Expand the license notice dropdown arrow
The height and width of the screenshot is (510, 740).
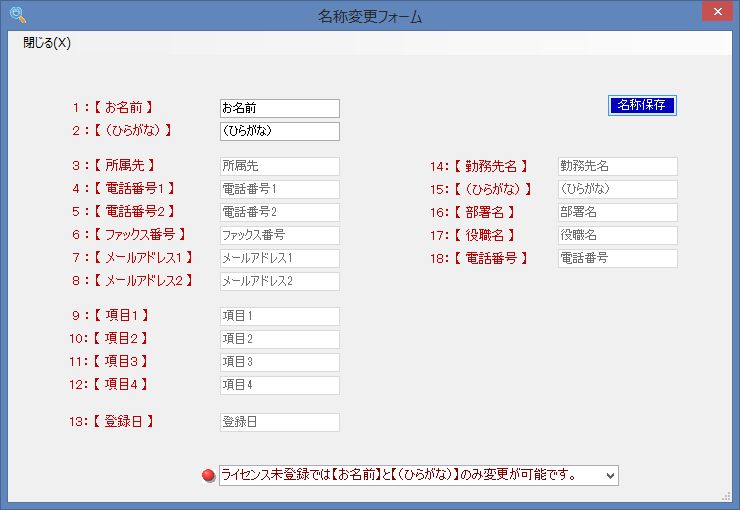pyautogui.click(x=609, y=475)
